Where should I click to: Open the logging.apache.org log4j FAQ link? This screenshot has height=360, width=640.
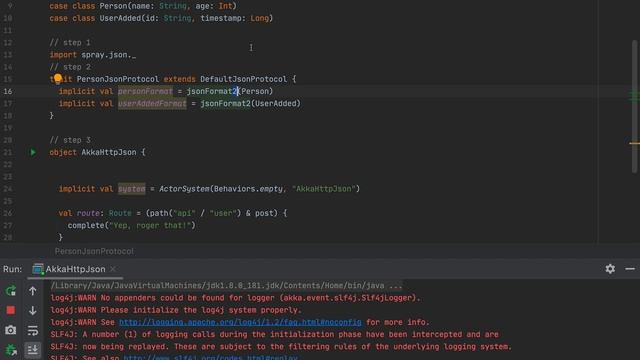(240, 322)
